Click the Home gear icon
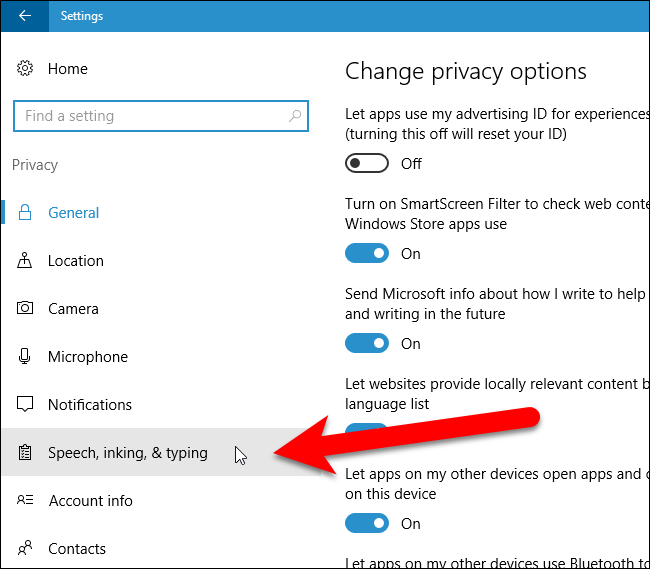650x569 pixels. 25,69
